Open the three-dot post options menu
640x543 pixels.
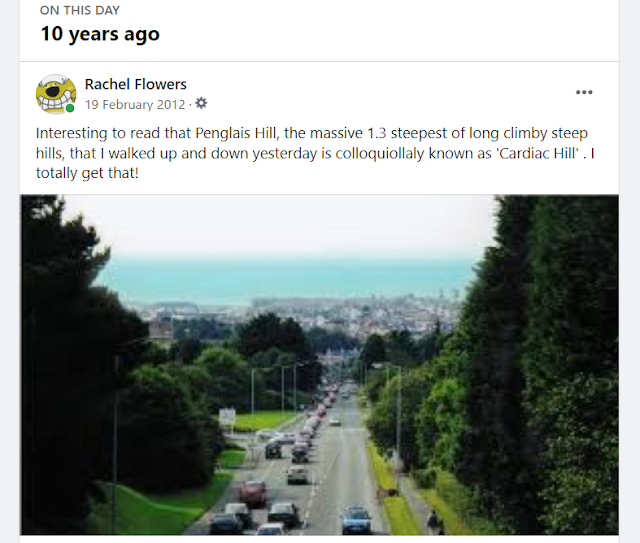(x=584, y=92)
